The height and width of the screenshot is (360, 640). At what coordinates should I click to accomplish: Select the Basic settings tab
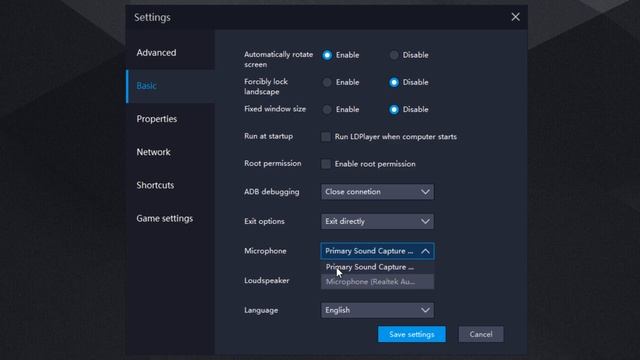(x=171, y=86)
